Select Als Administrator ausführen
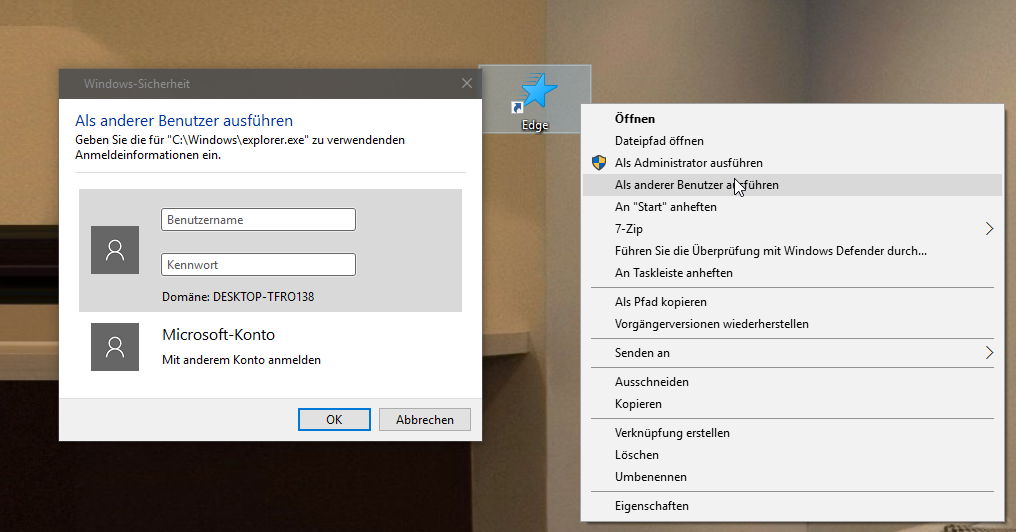The width and height of the screenshot is (1016, 532). pyautogui.click(x=792, y=163)
